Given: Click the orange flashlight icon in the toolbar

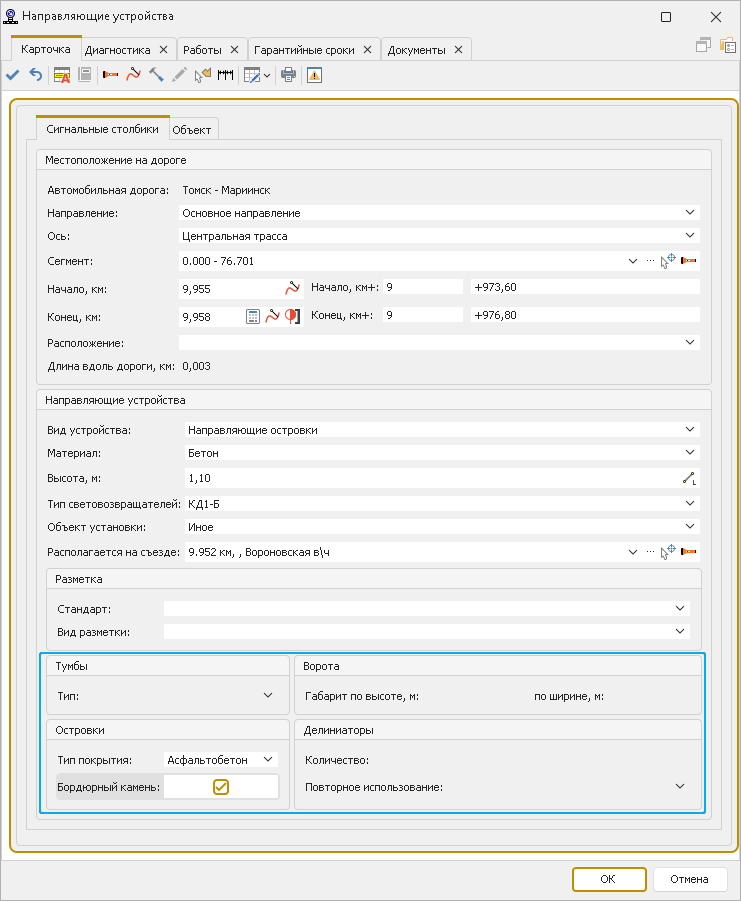Looking at the screenshot, I should (110, 75).
